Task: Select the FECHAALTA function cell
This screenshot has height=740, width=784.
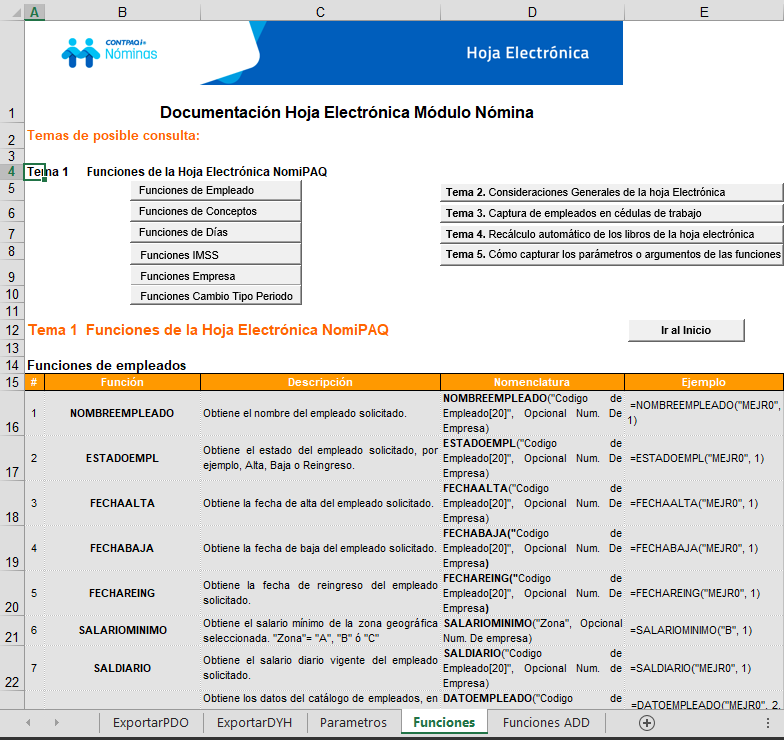Action: (x=122, y=503)
